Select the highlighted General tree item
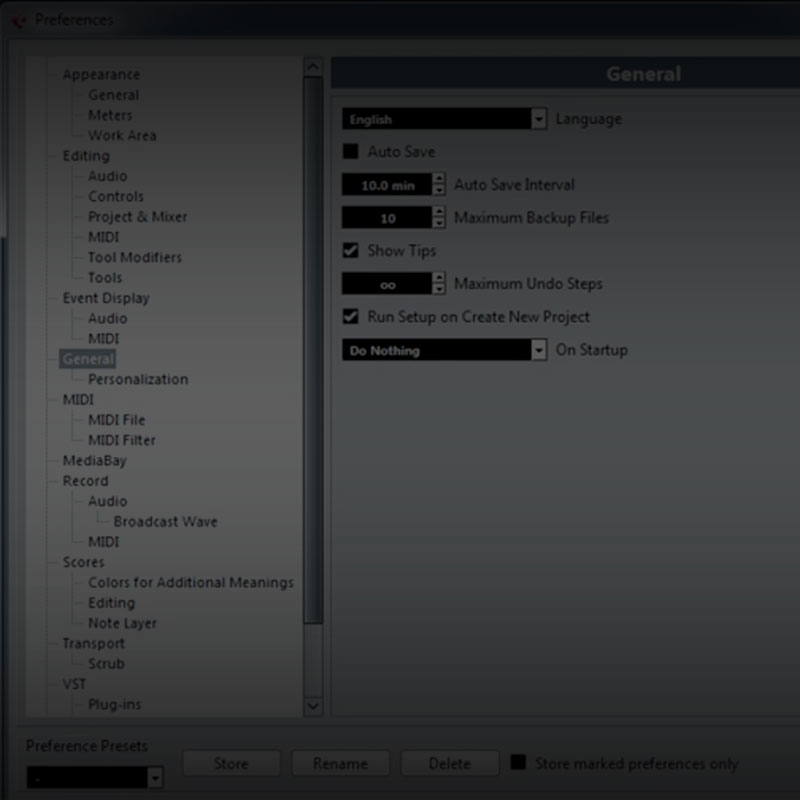Screen dimensions: 800x800 click(x=87, y=359)
